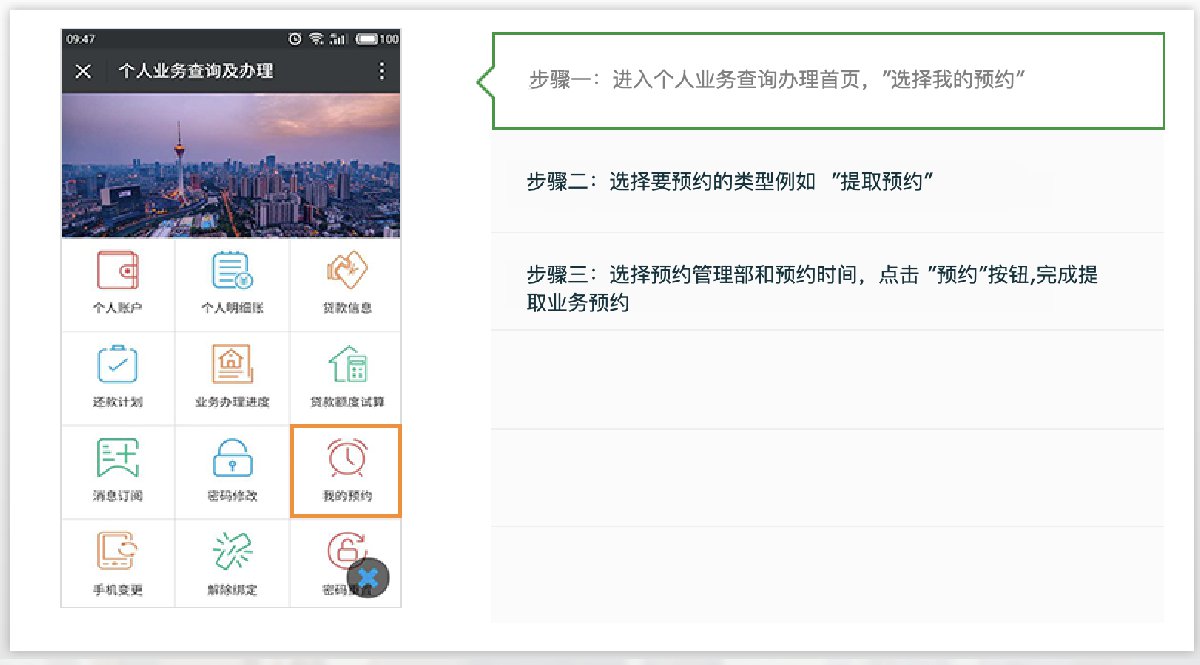Click the city skyline banner image

tap(231, 165)
